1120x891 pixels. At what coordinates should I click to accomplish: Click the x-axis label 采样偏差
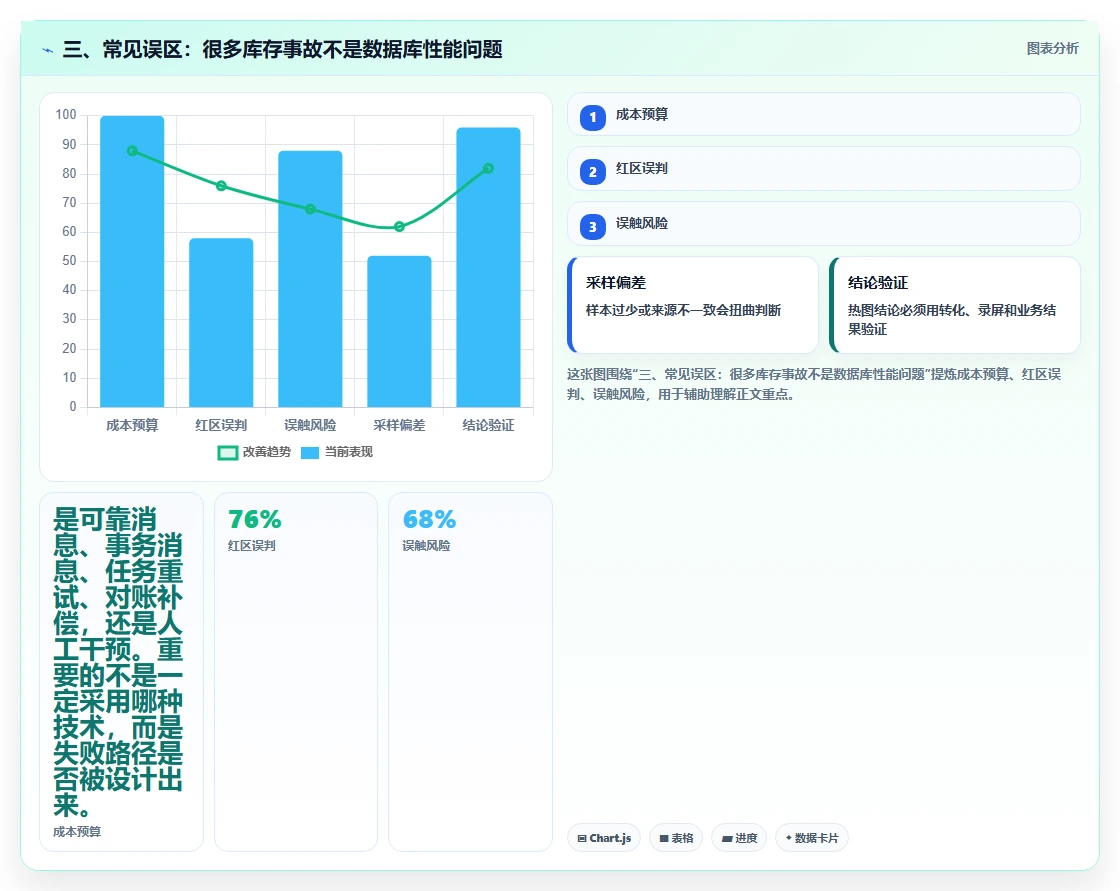tap(399, 425)
